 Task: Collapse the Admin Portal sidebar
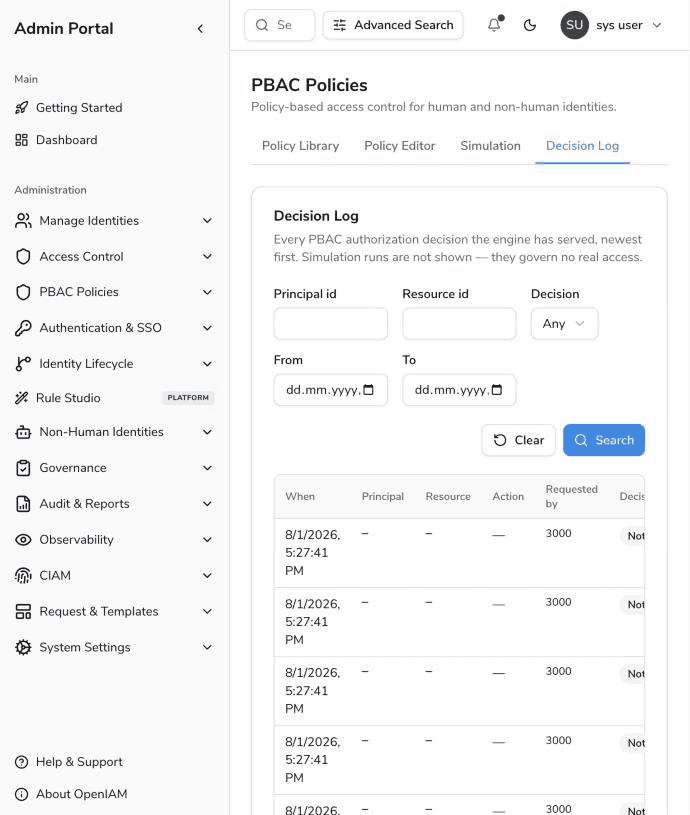(200, 29)
